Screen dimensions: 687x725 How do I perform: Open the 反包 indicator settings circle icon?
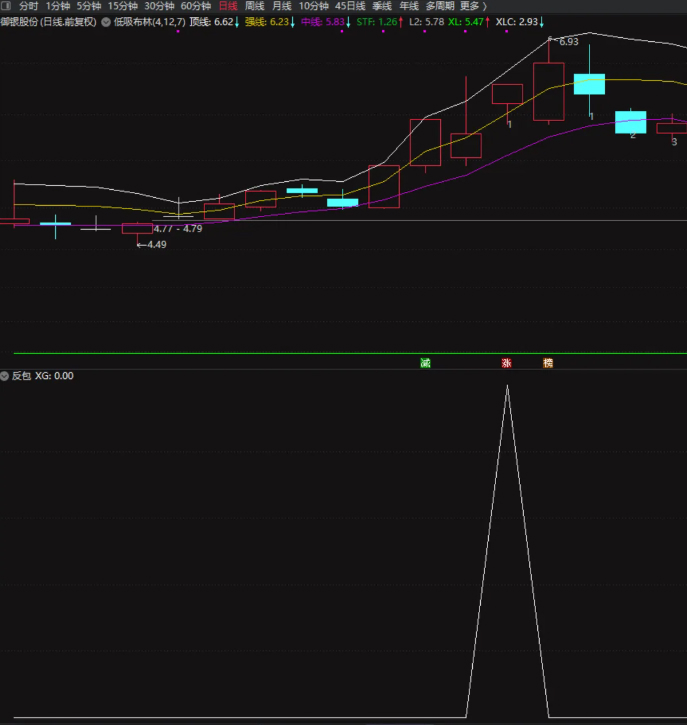coord(5,376)
